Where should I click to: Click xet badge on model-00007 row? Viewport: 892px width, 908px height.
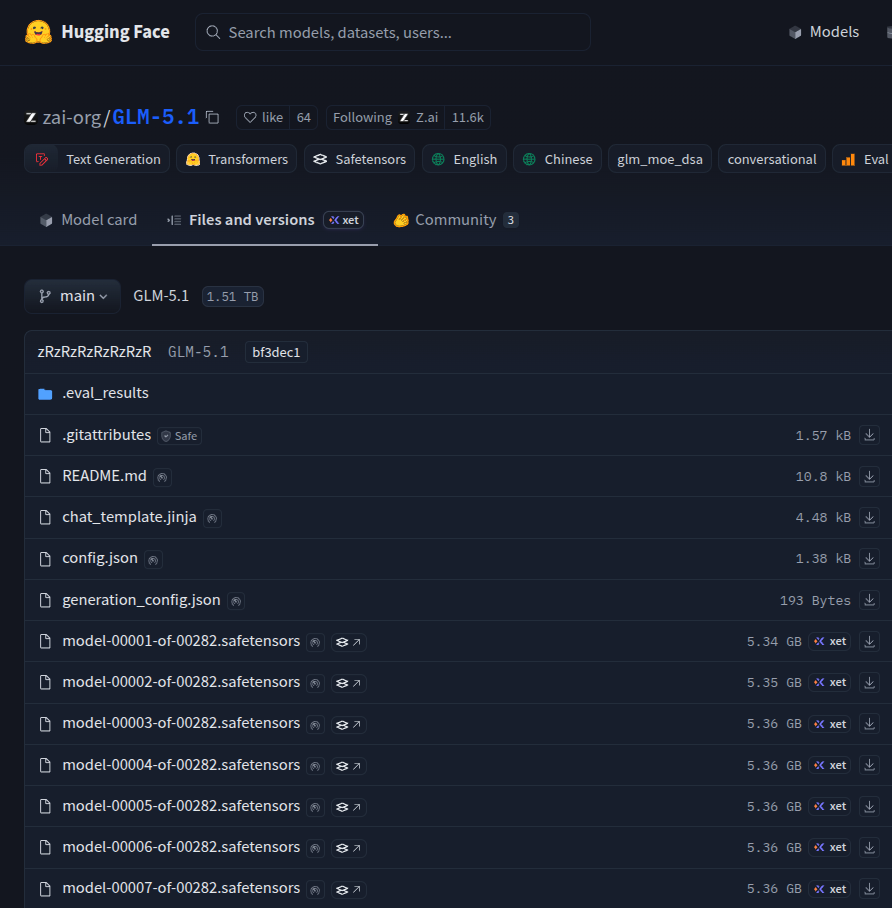(829, 889)
